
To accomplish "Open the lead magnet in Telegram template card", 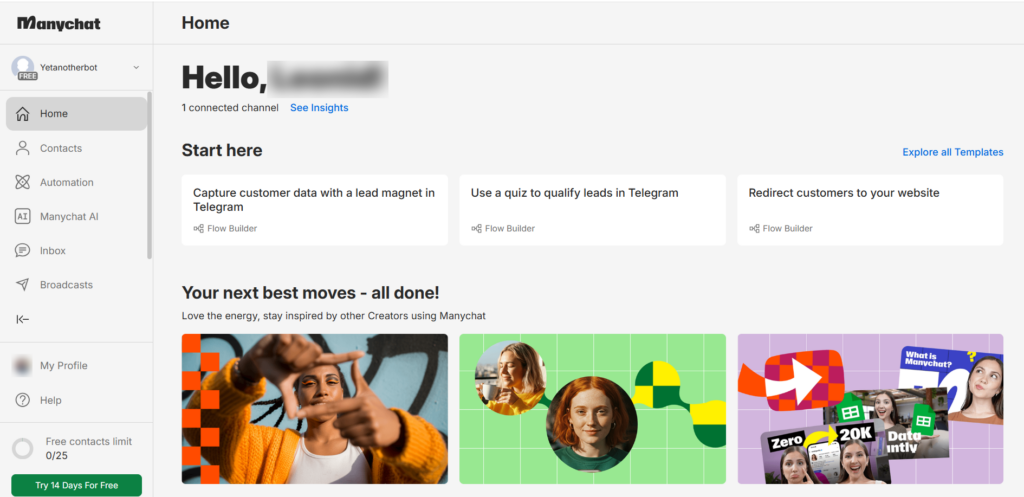I will tap(315, 210).
